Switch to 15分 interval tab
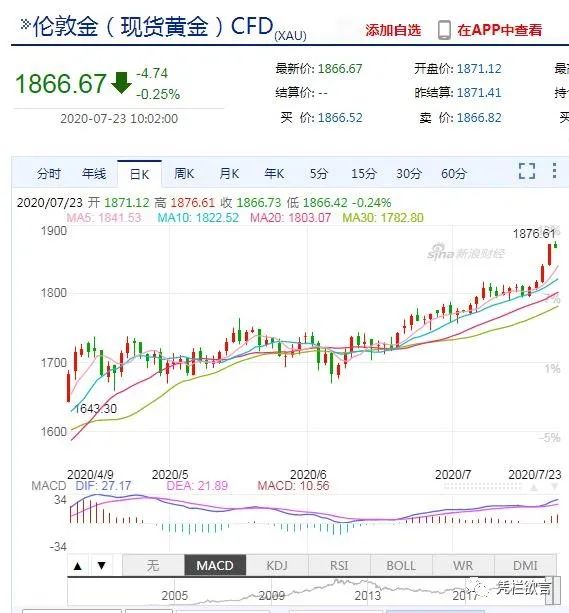 364,174
